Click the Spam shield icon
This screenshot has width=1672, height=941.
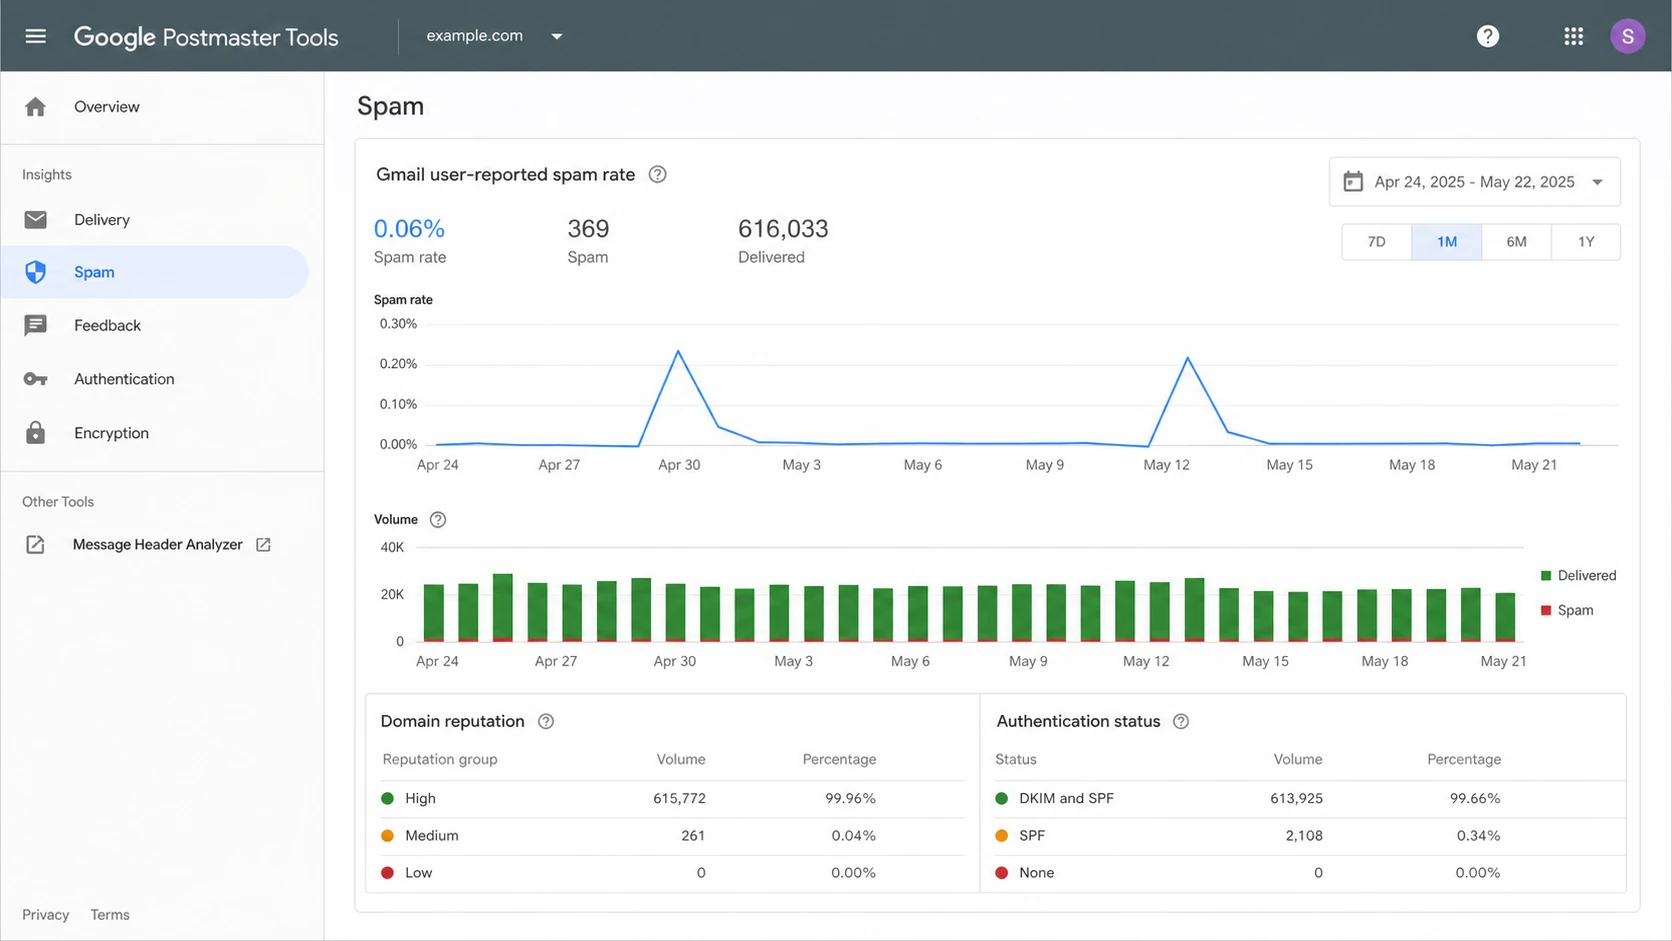(x=36, y=272)
